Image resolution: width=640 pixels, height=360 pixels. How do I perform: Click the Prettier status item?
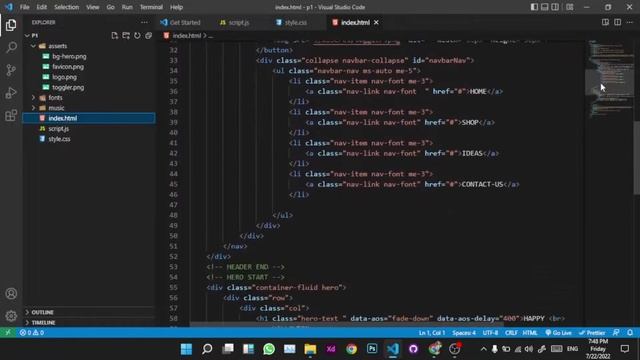point(592,333)
